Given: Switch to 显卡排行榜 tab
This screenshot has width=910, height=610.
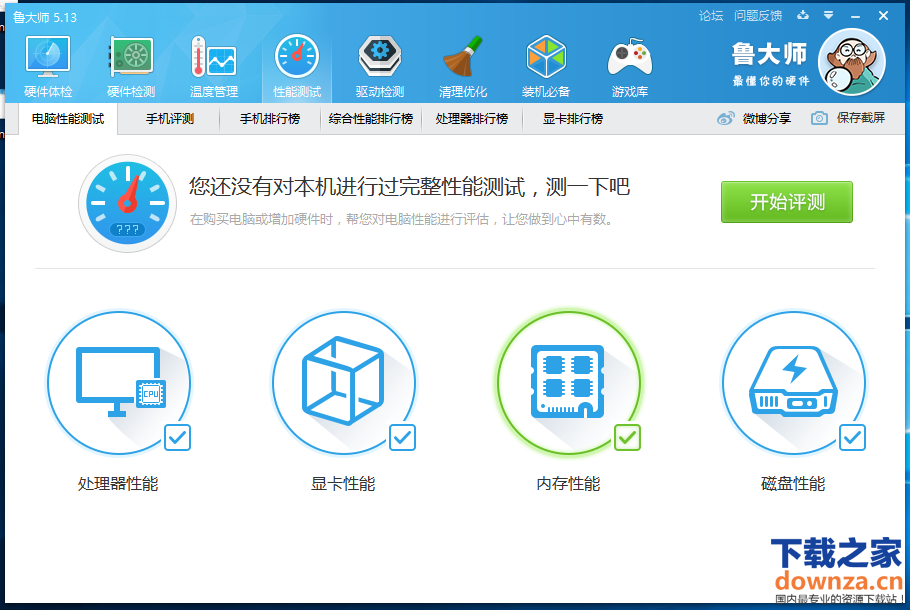Looking at the screenshot, I should pyautogui.click(x=573, y=119).
